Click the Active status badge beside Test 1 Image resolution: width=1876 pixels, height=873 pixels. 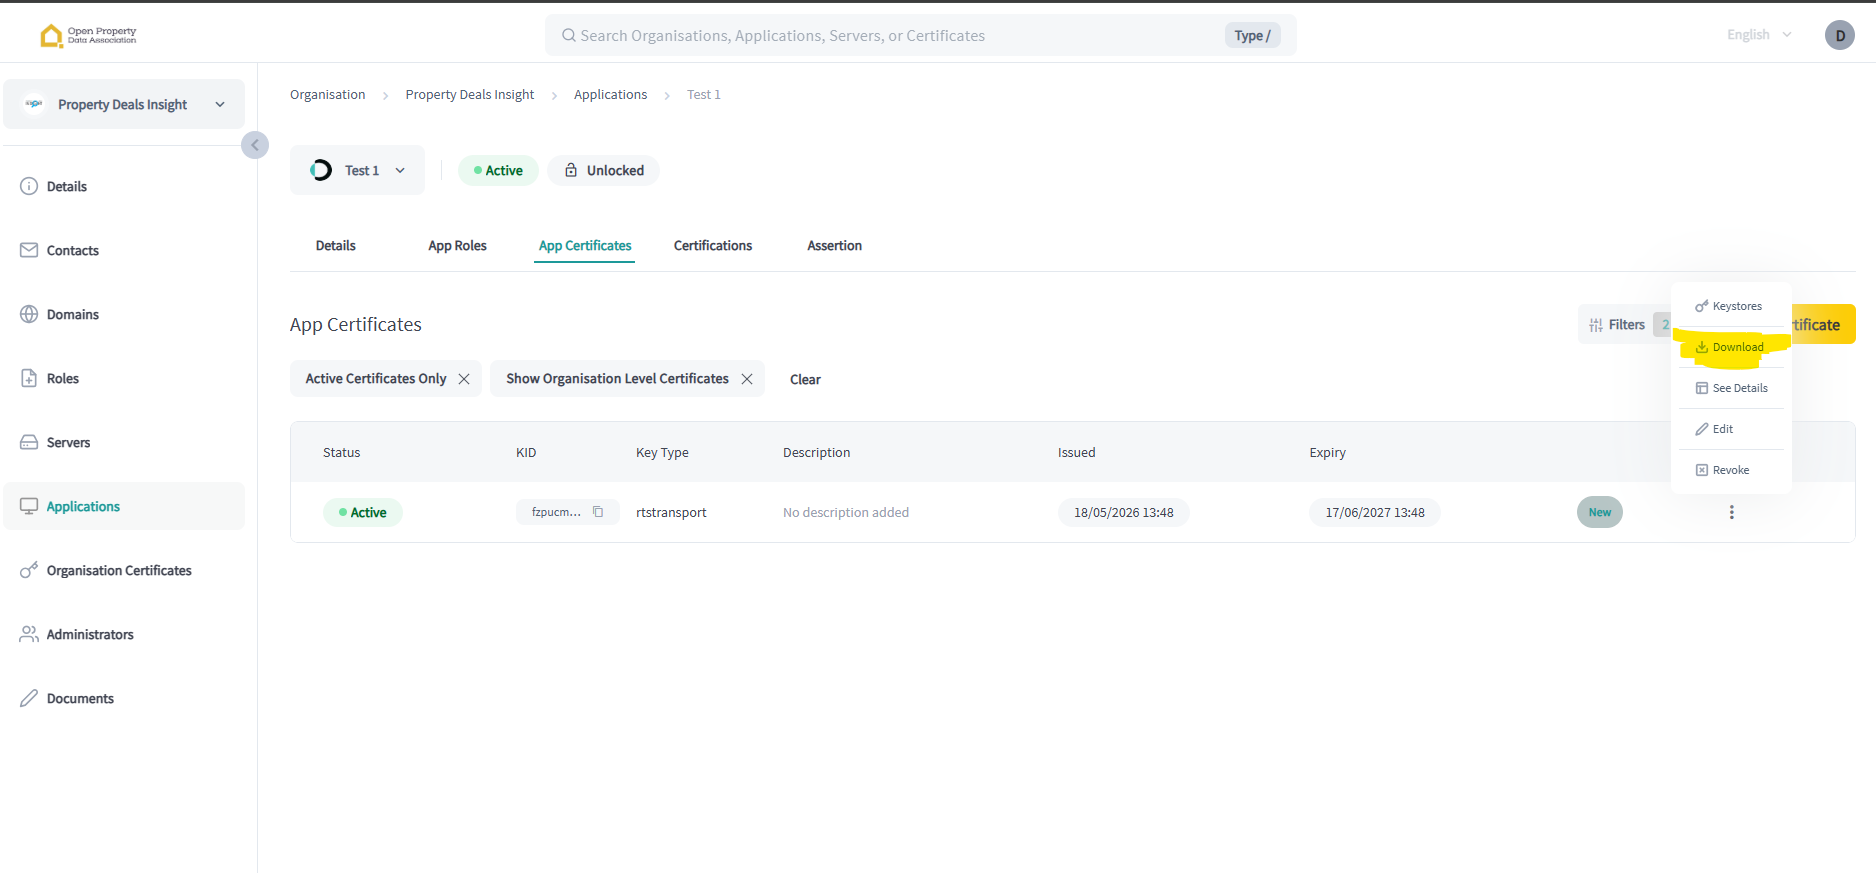pos(498,171)
